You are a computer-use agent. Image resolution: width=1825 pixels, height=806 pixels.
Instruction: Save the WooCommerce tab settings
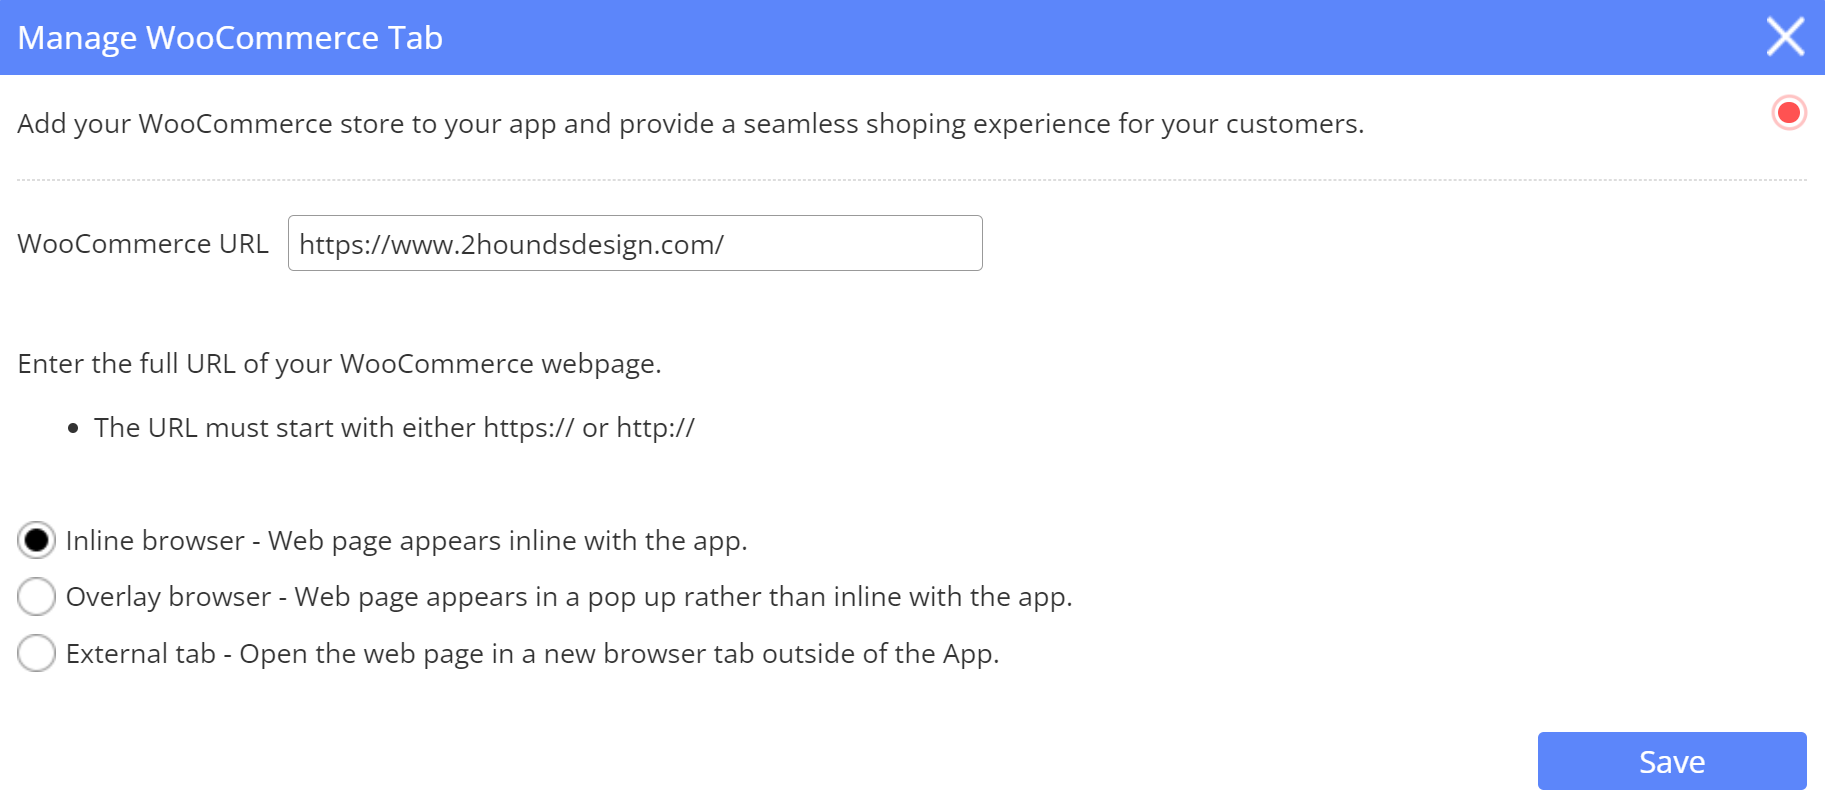(x=1671, y=761)
